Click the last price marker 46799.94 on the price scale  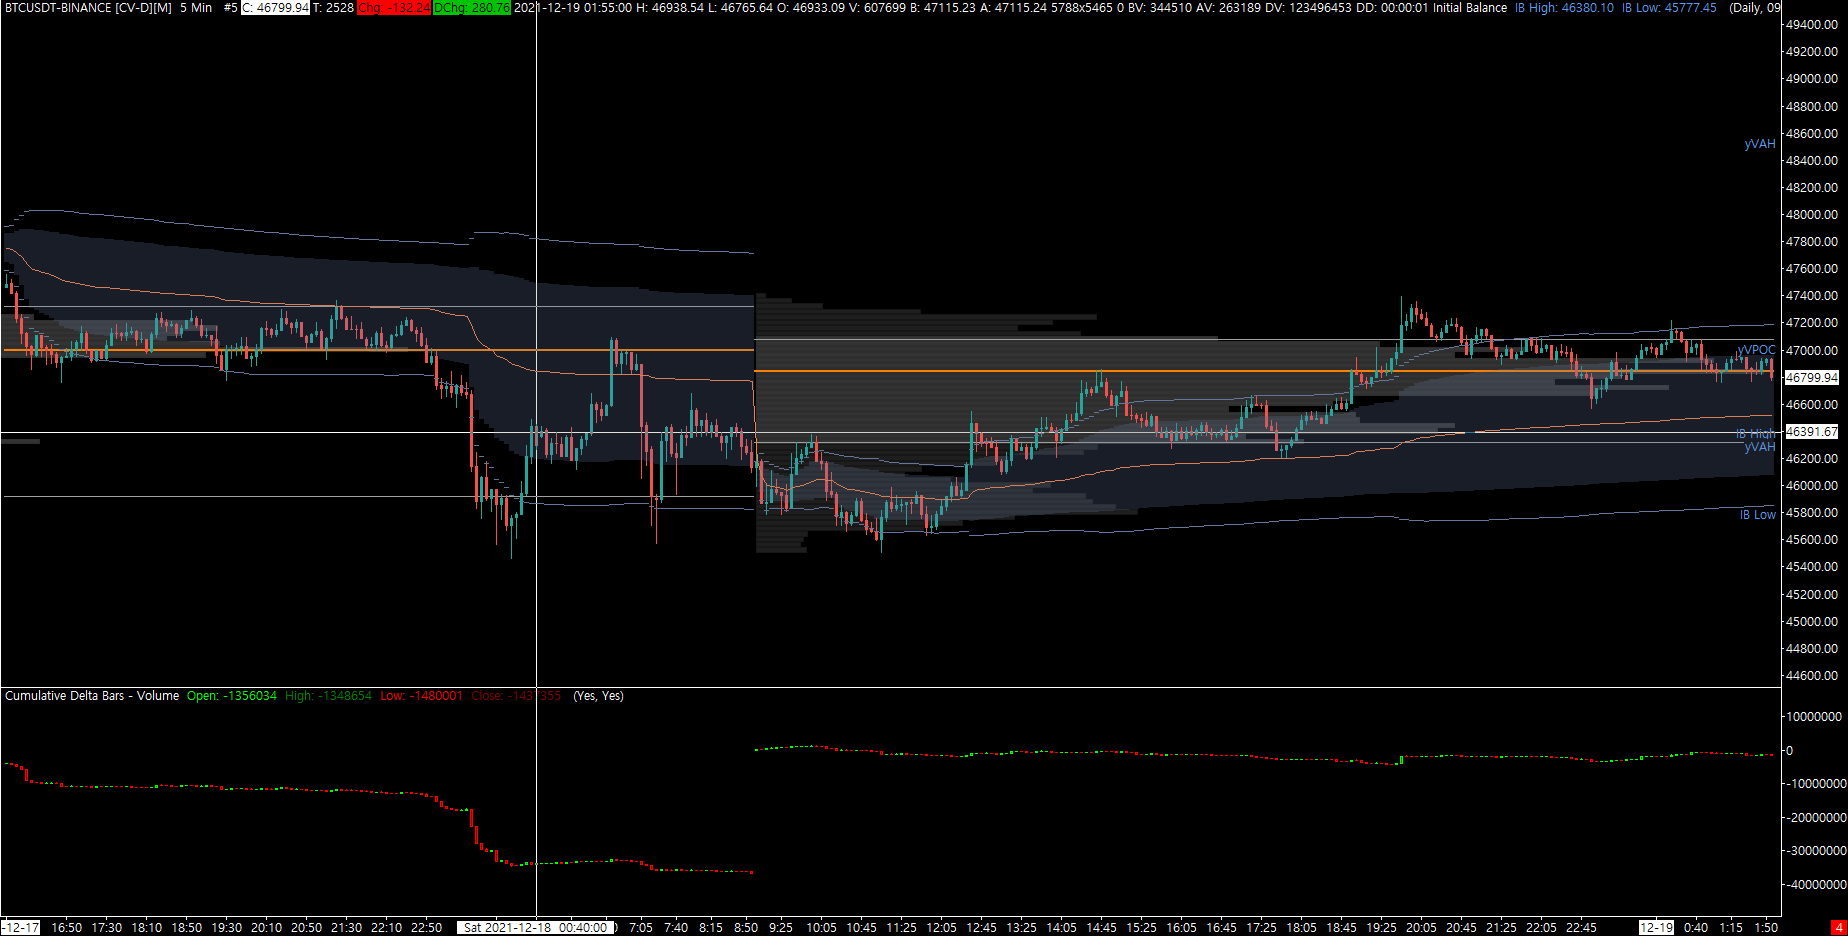pyautogui.click(x=1812, y=378)
